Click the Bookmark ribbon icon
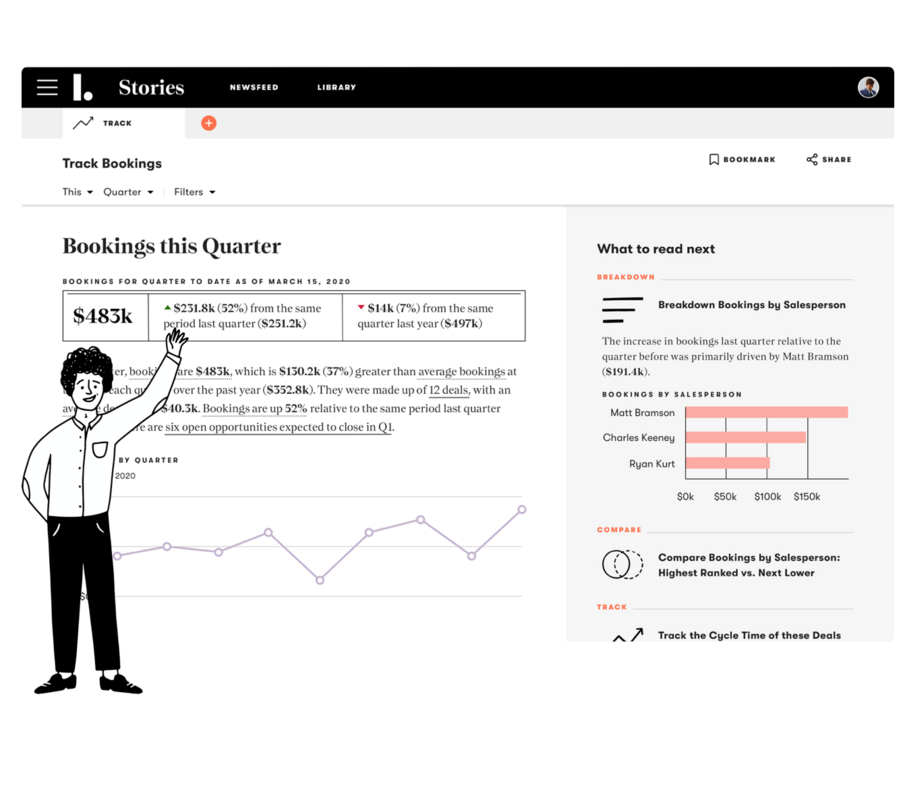This screenshot has height=800, width=901. pos(713,158)
